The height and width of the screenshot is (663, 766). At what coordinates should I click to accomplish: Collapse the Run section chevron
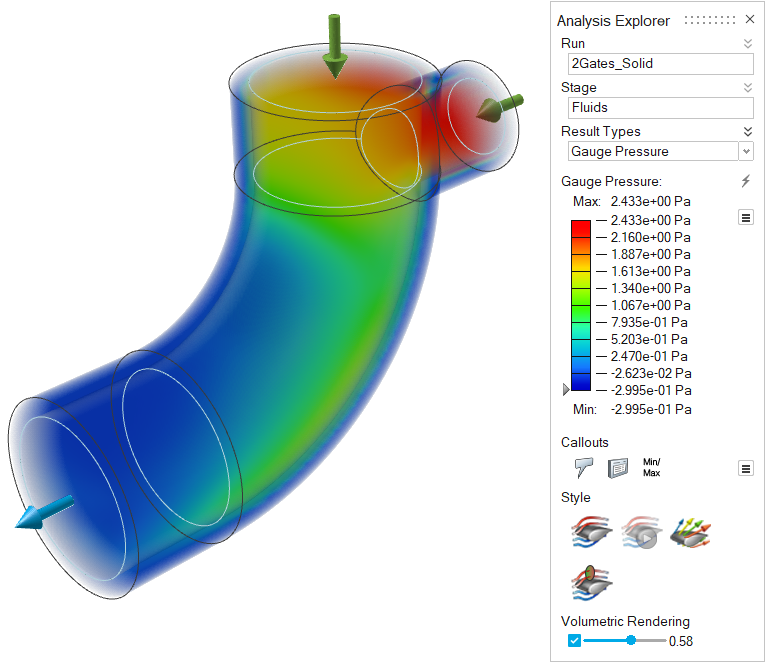click(x=747, y=44)
